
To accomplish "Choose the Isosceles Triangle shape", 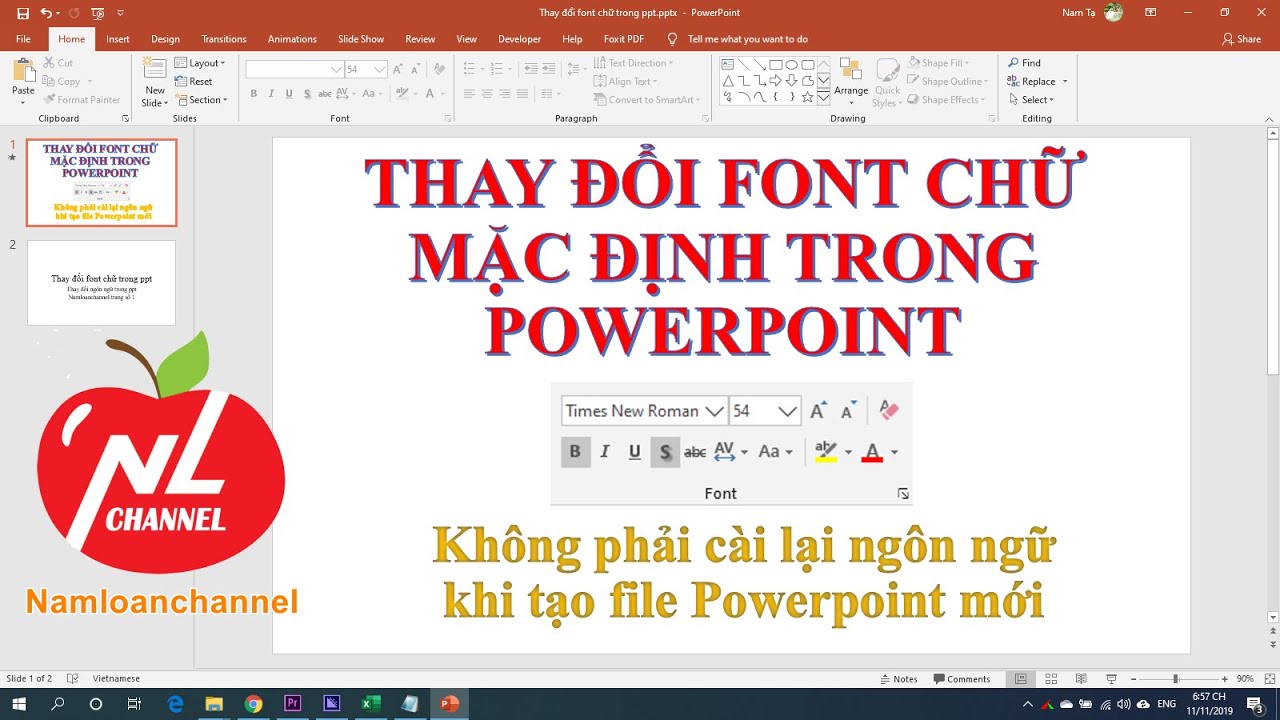I will (728, 81).
